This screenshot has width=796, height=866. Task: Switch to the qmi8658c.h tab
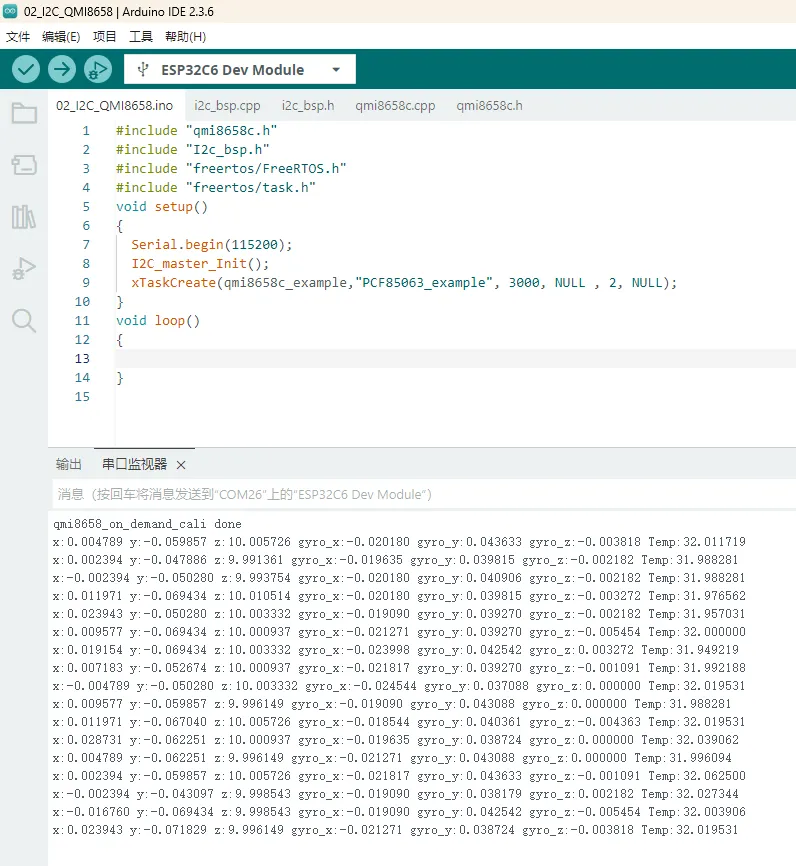pos(489,105)
